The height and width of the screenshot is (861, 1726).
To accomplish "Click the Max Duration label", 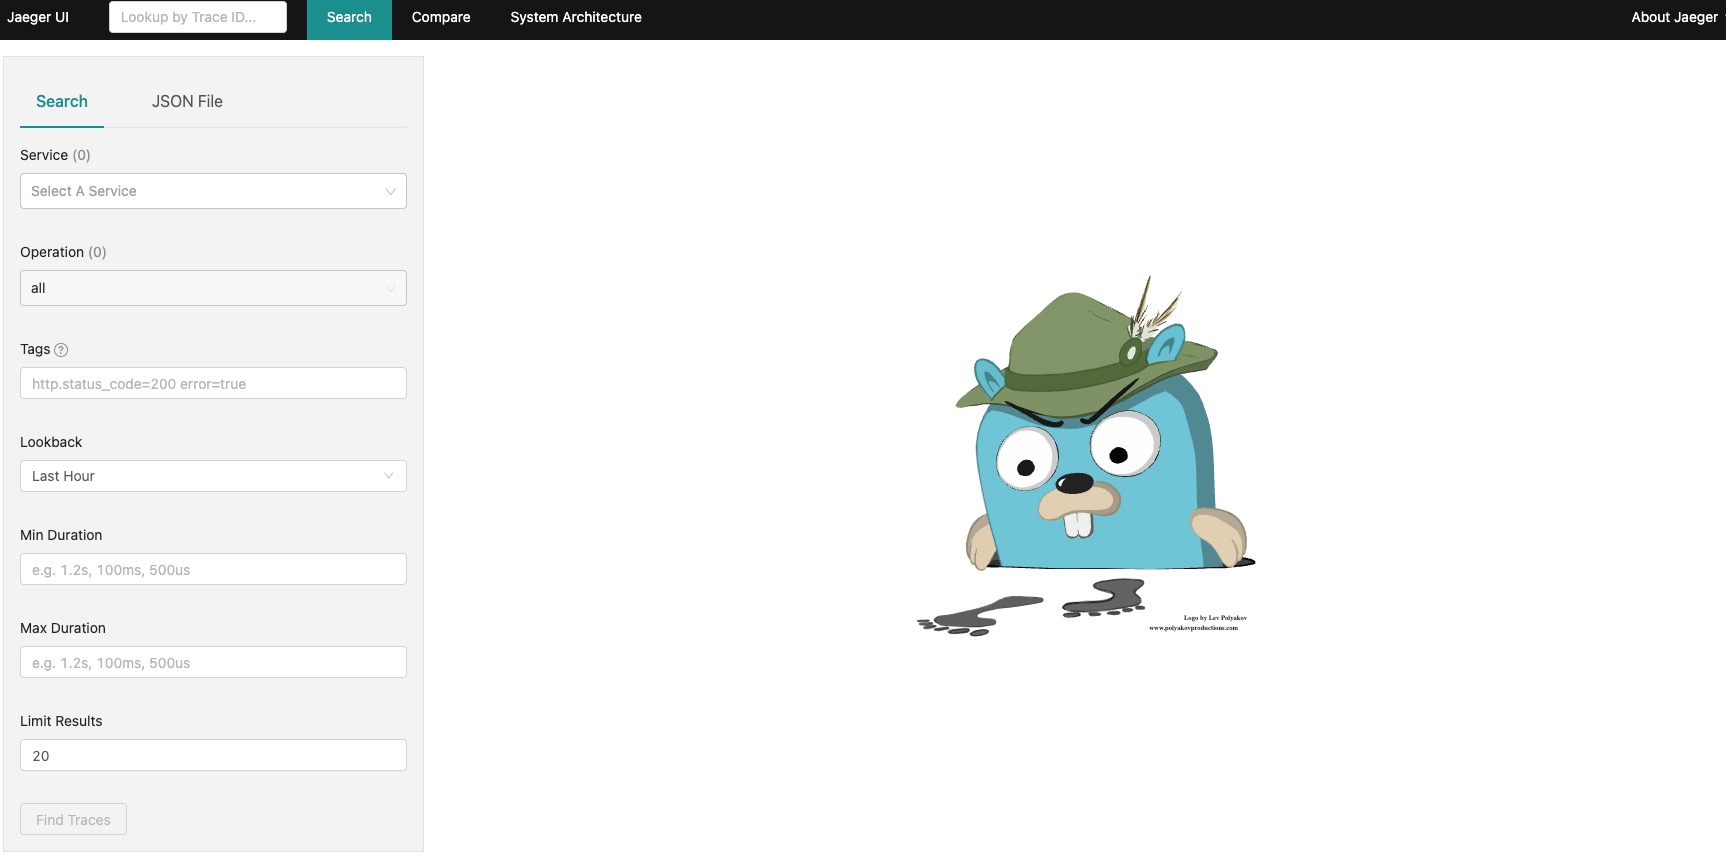I will 63,628.
